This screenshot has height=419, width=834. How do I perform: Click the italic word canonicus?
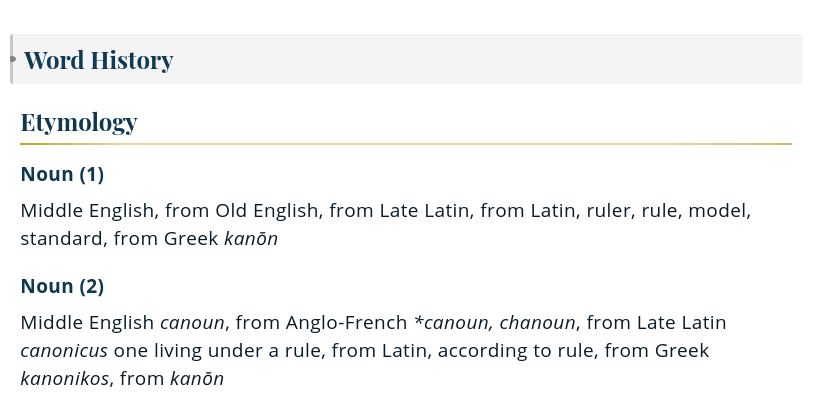tap(64, 351)
